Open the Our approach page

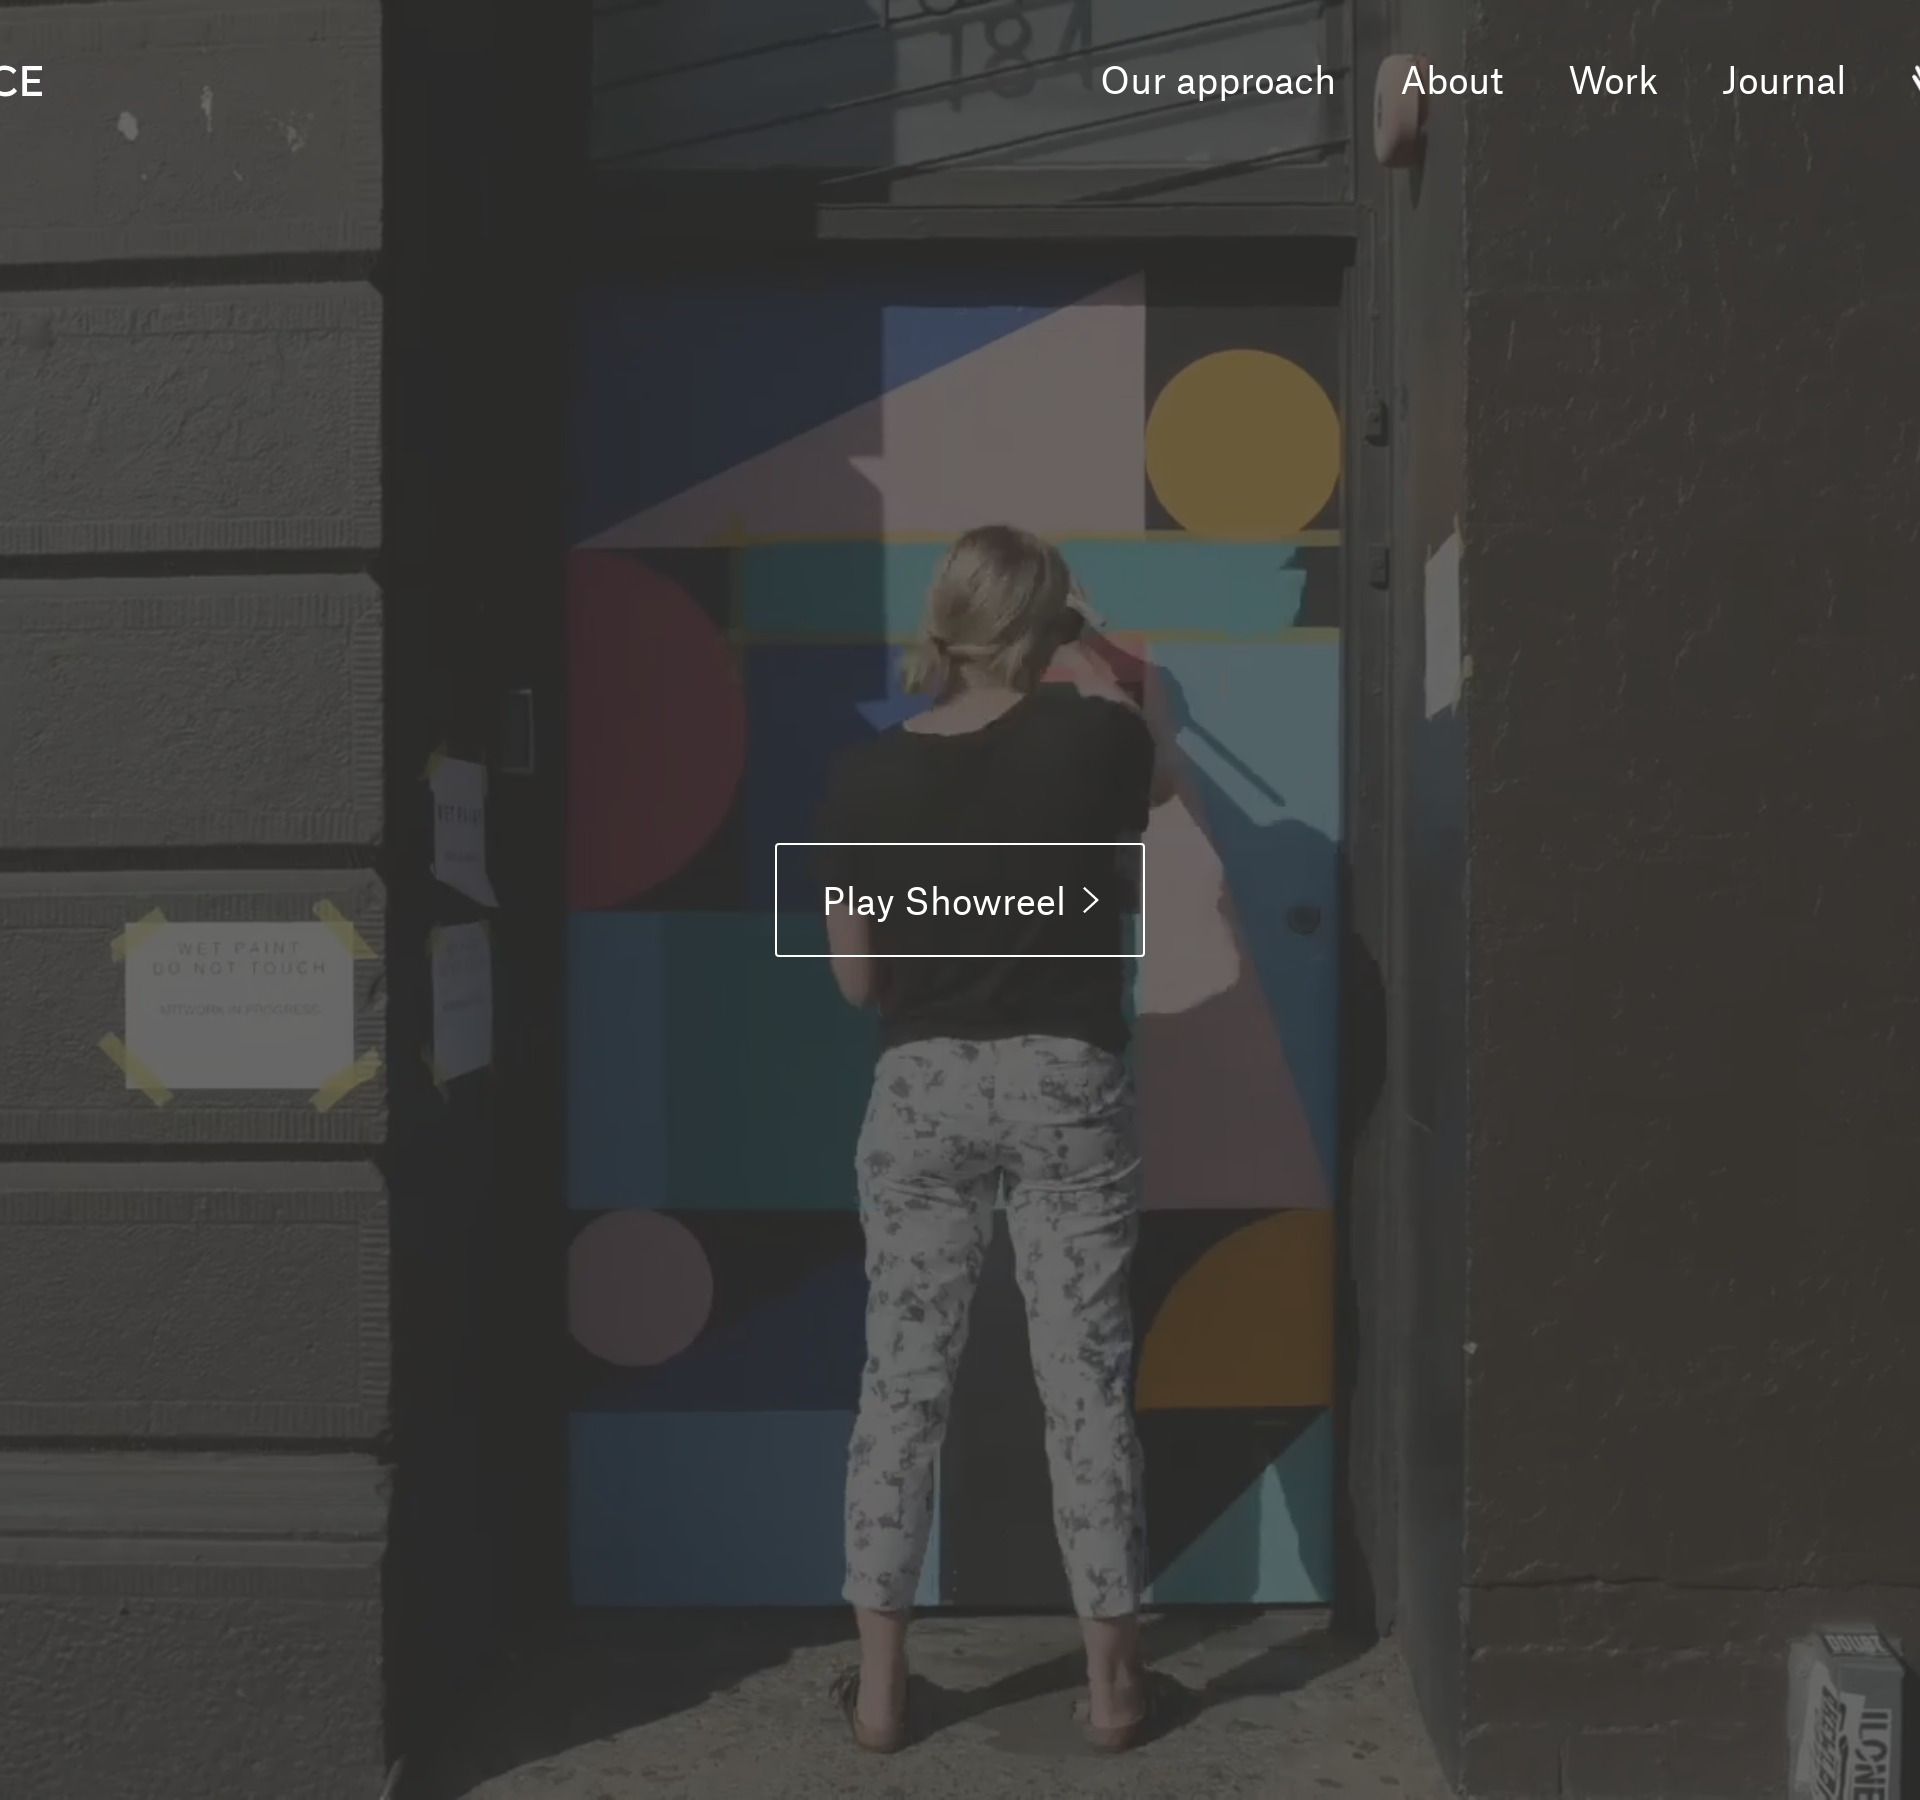[x=1217, y=81]
